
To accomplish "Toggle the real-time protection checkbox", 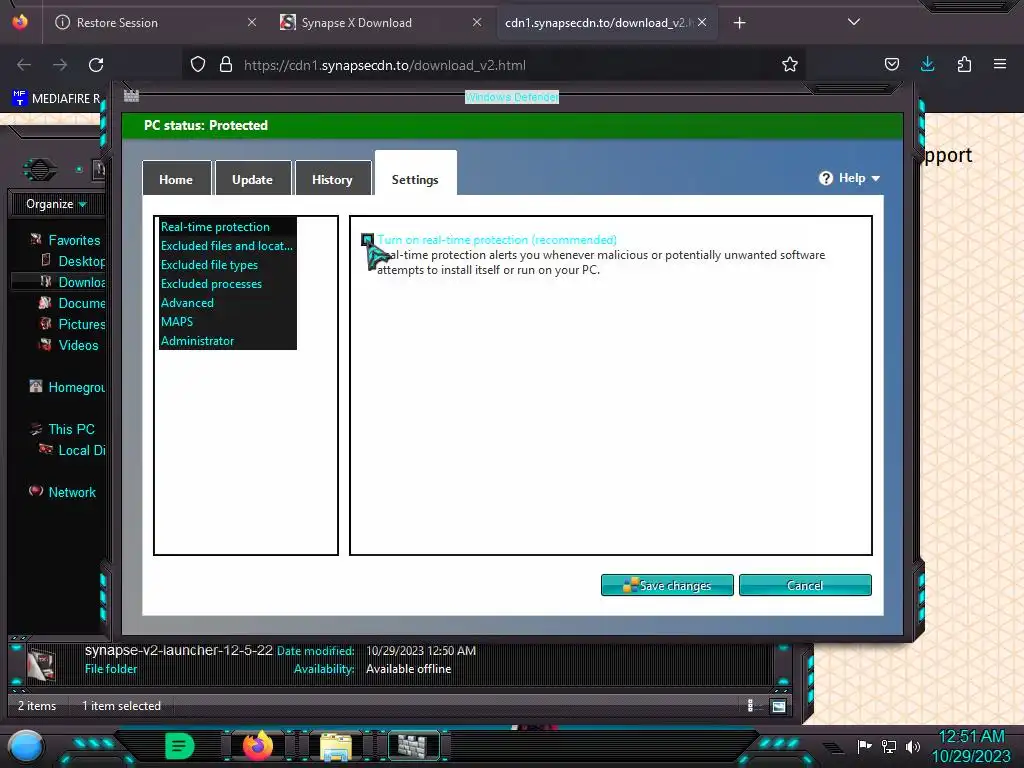I will coord(368,240).
